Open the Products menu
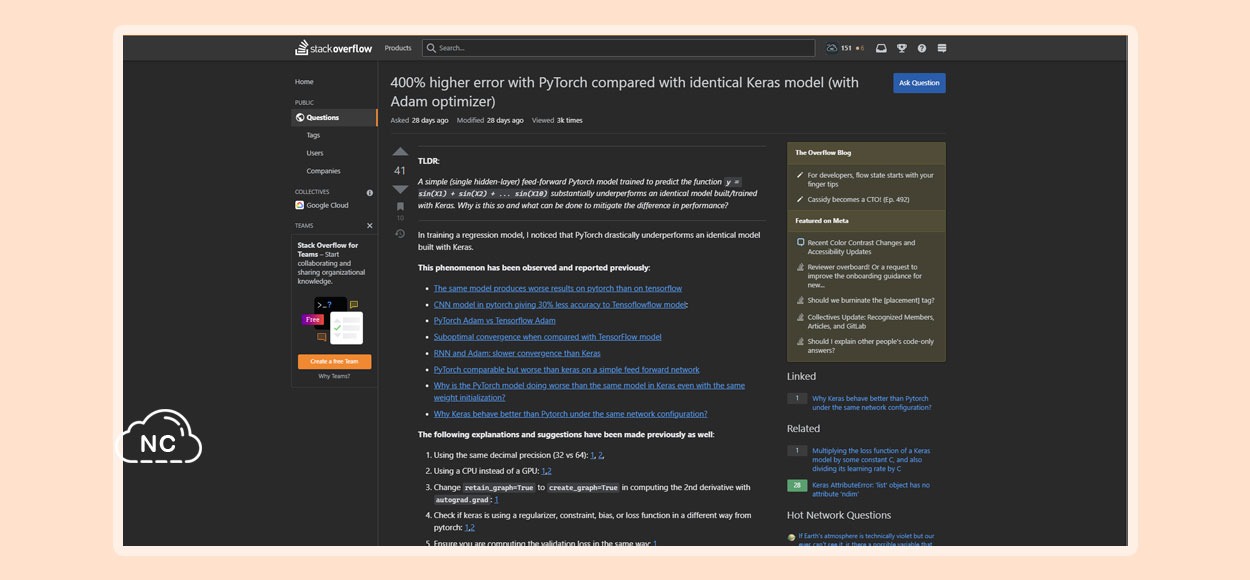This screenshot has width=1250, height=580. point(398,48)
